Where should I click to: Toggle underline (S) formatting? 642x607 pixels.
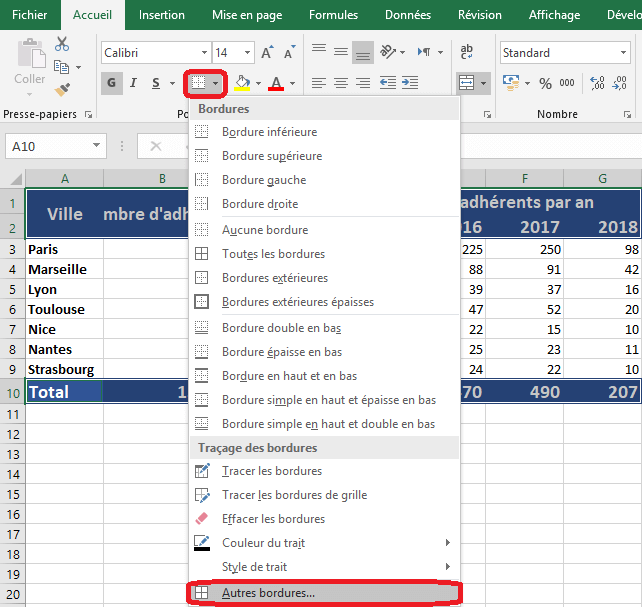157,83
